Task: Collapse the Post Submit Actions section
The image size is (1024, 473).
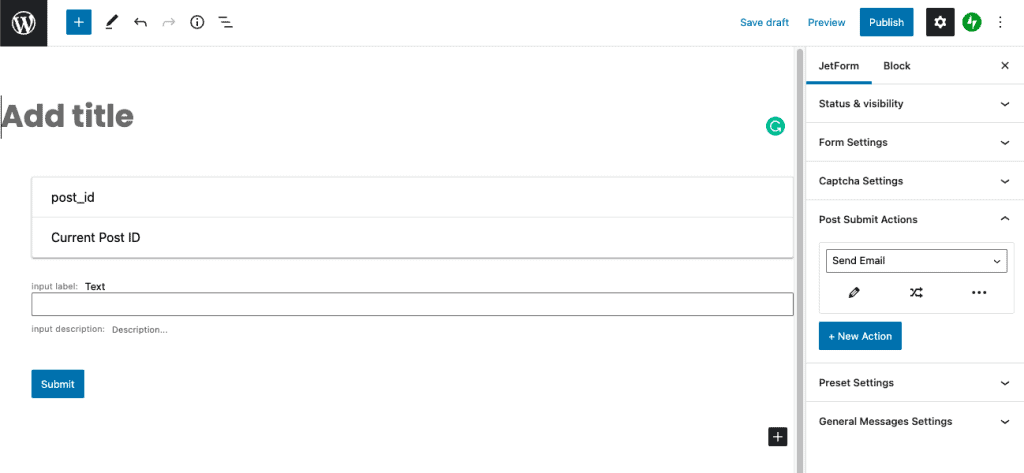Action: [915, 220]
